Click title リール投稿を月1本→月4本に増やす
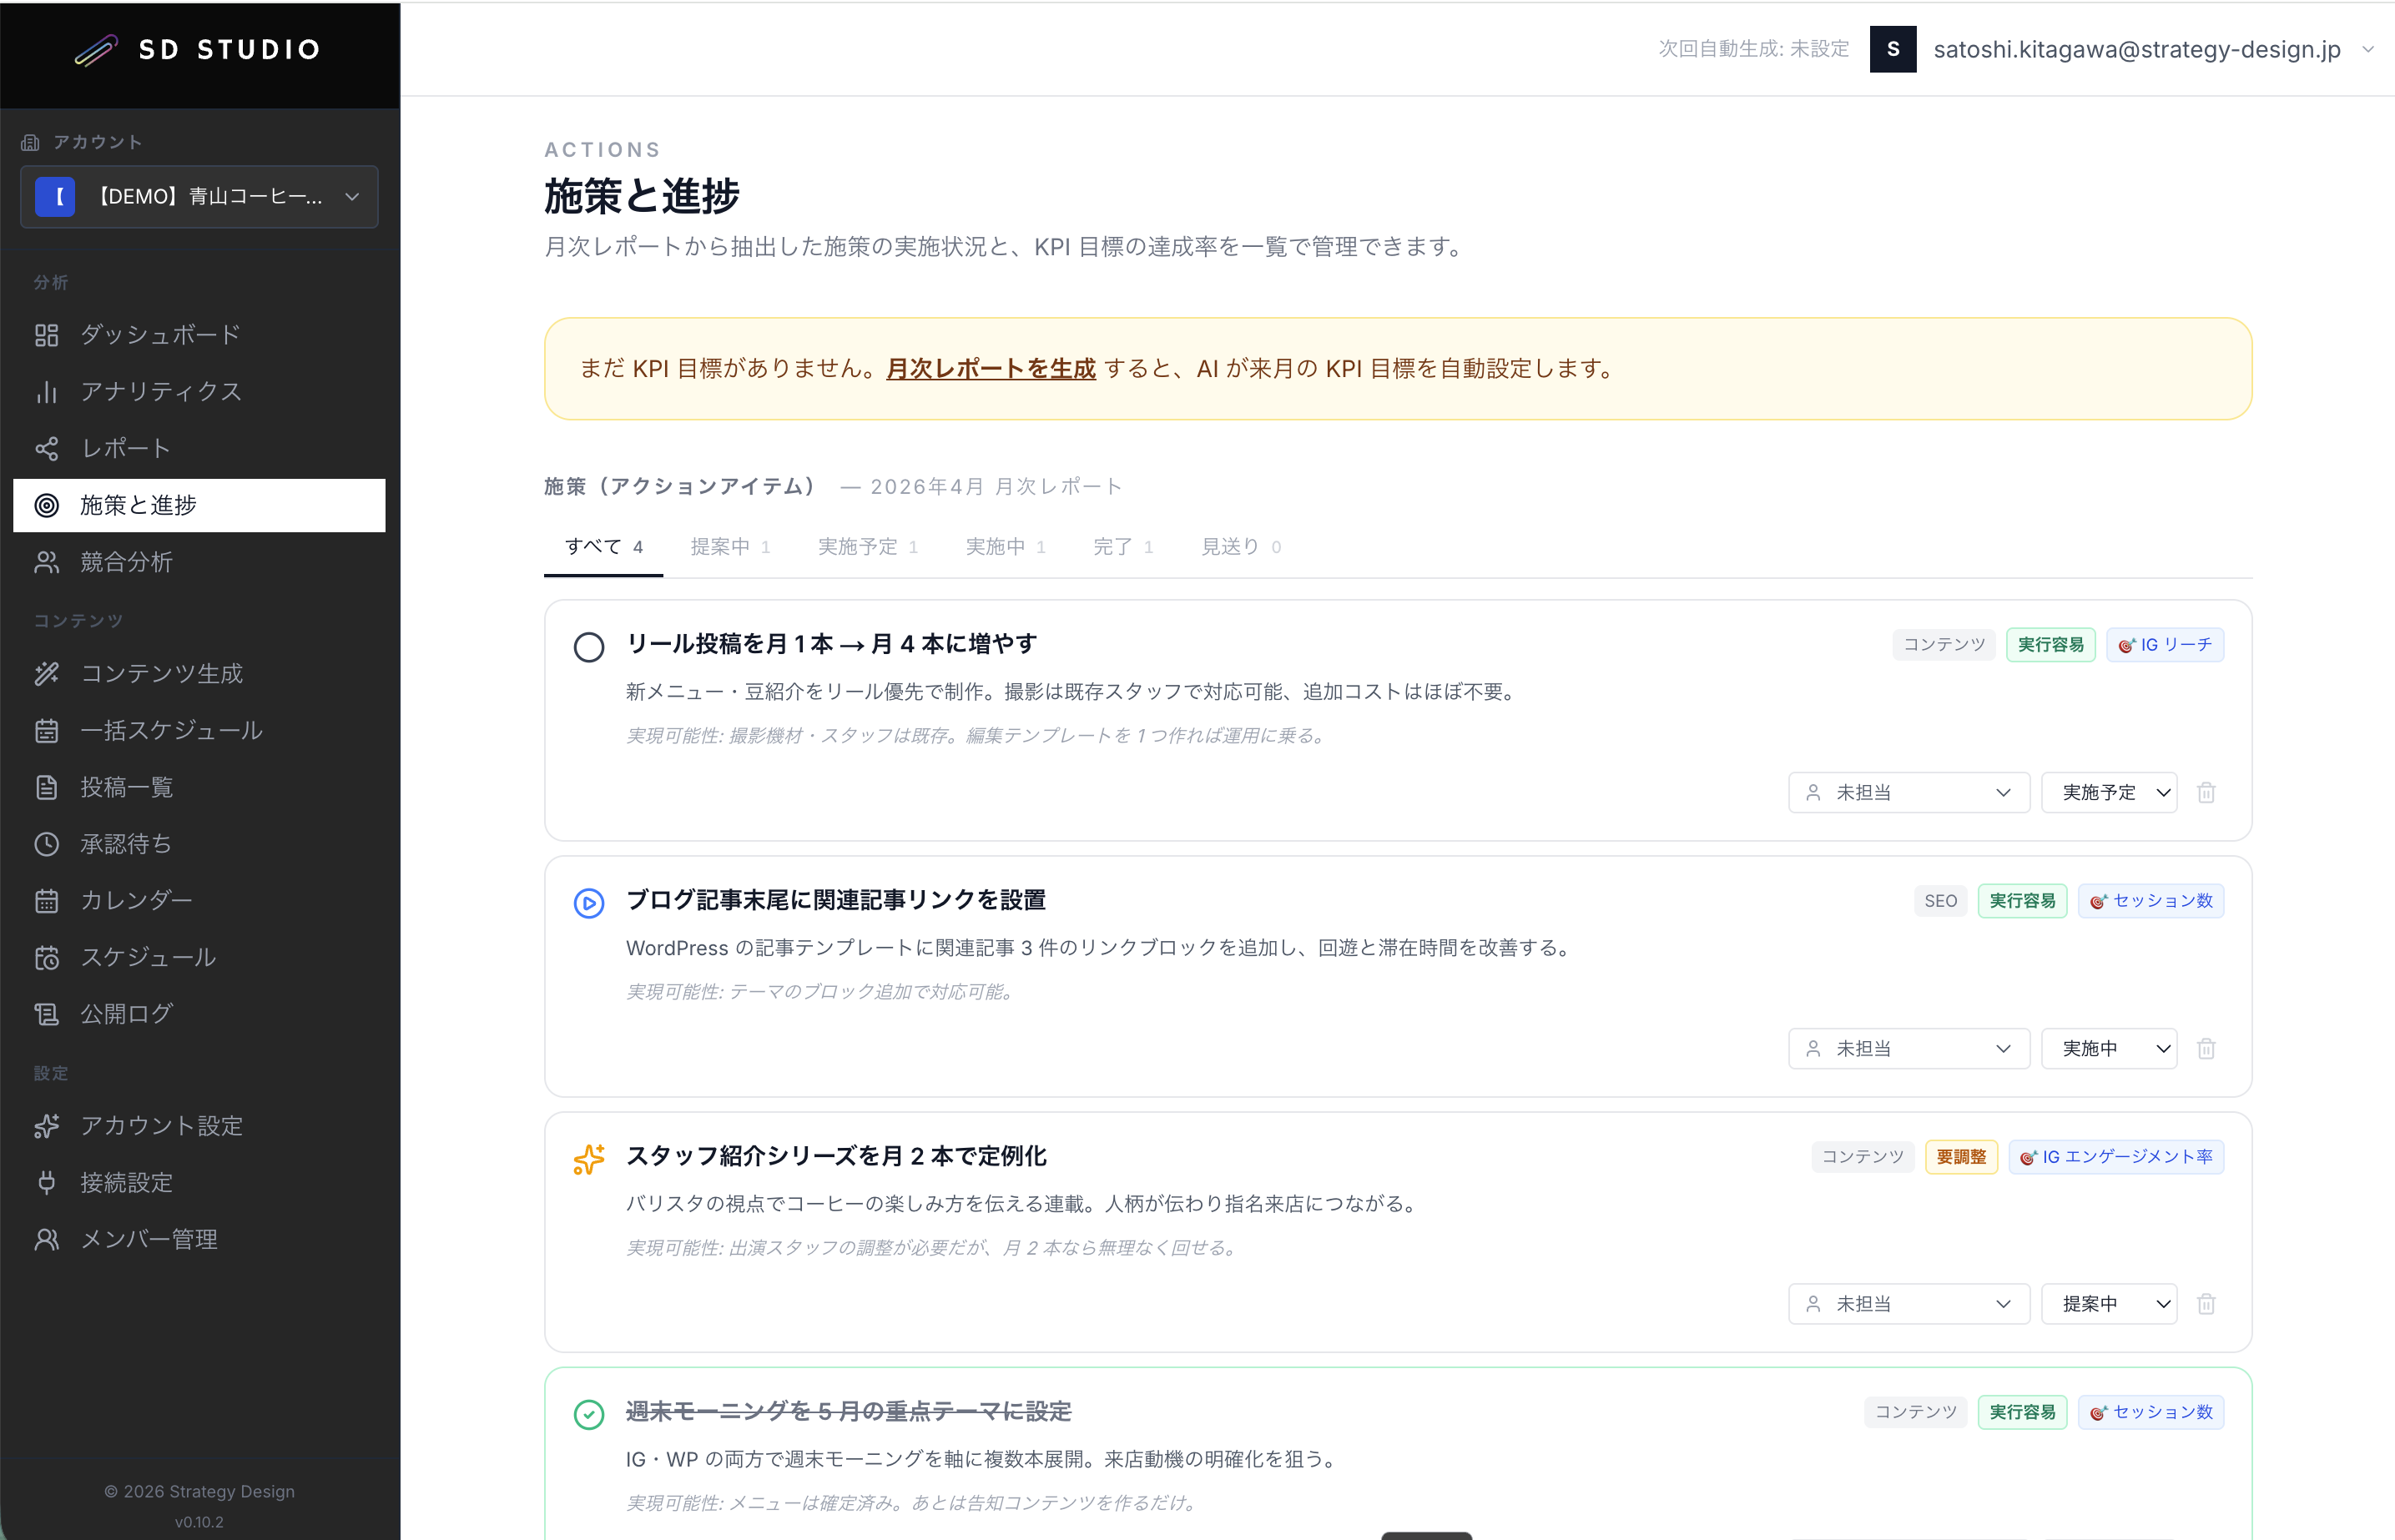The width and height of the screenshot is (2395, 1540). coord(831,644)
